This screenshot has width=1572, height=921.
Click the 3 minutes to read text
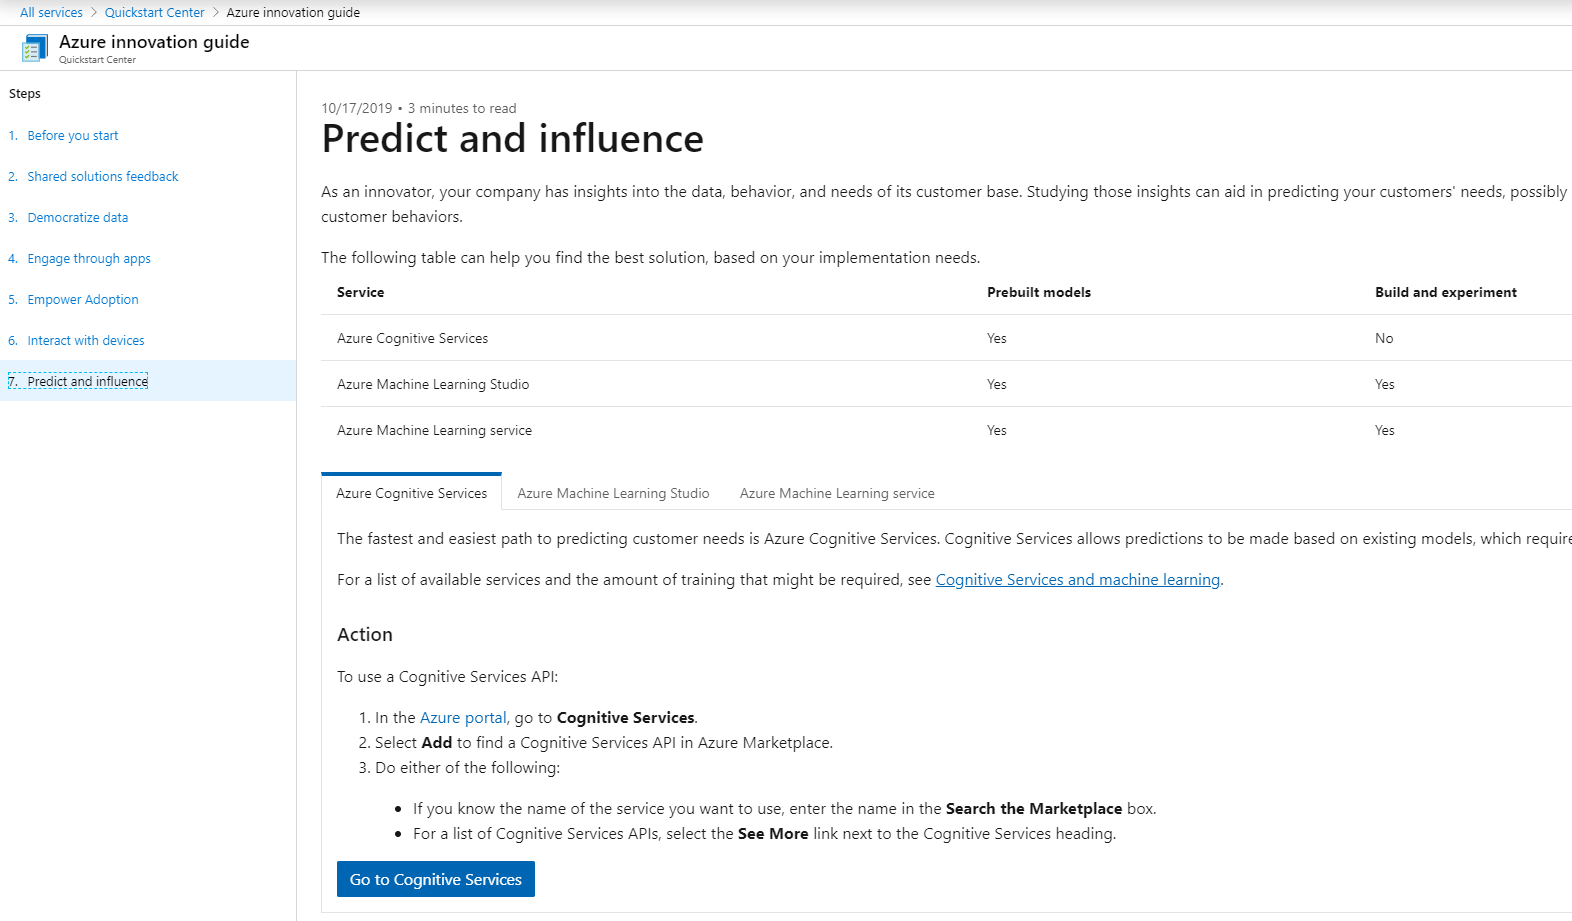pos(462,109)
